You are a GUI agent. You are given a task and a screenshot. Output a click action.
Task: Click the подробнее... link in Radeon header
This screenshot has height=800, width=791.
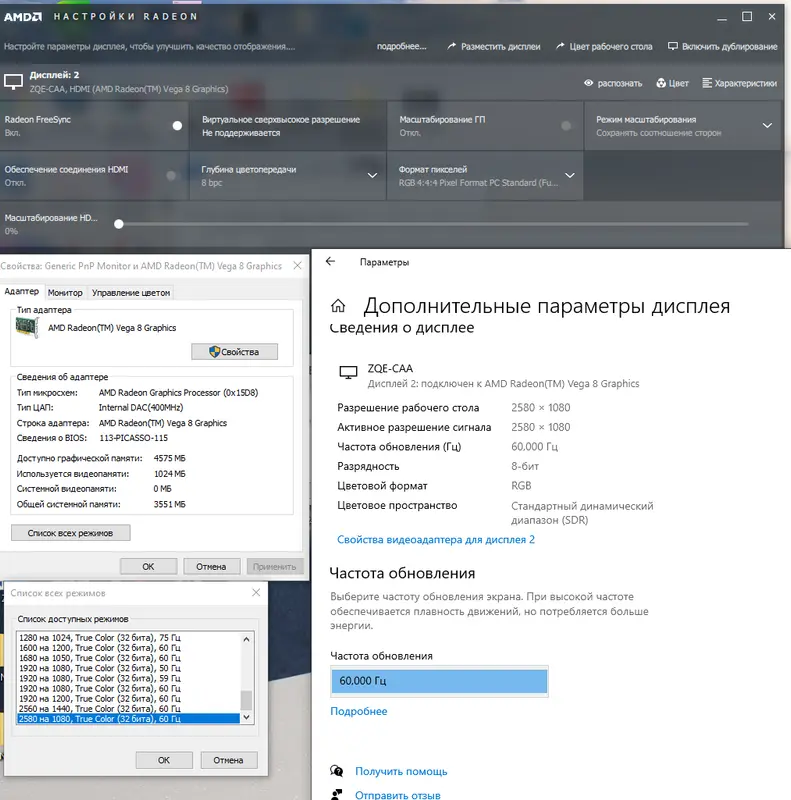pyautogui.click(x=402, y=46)
